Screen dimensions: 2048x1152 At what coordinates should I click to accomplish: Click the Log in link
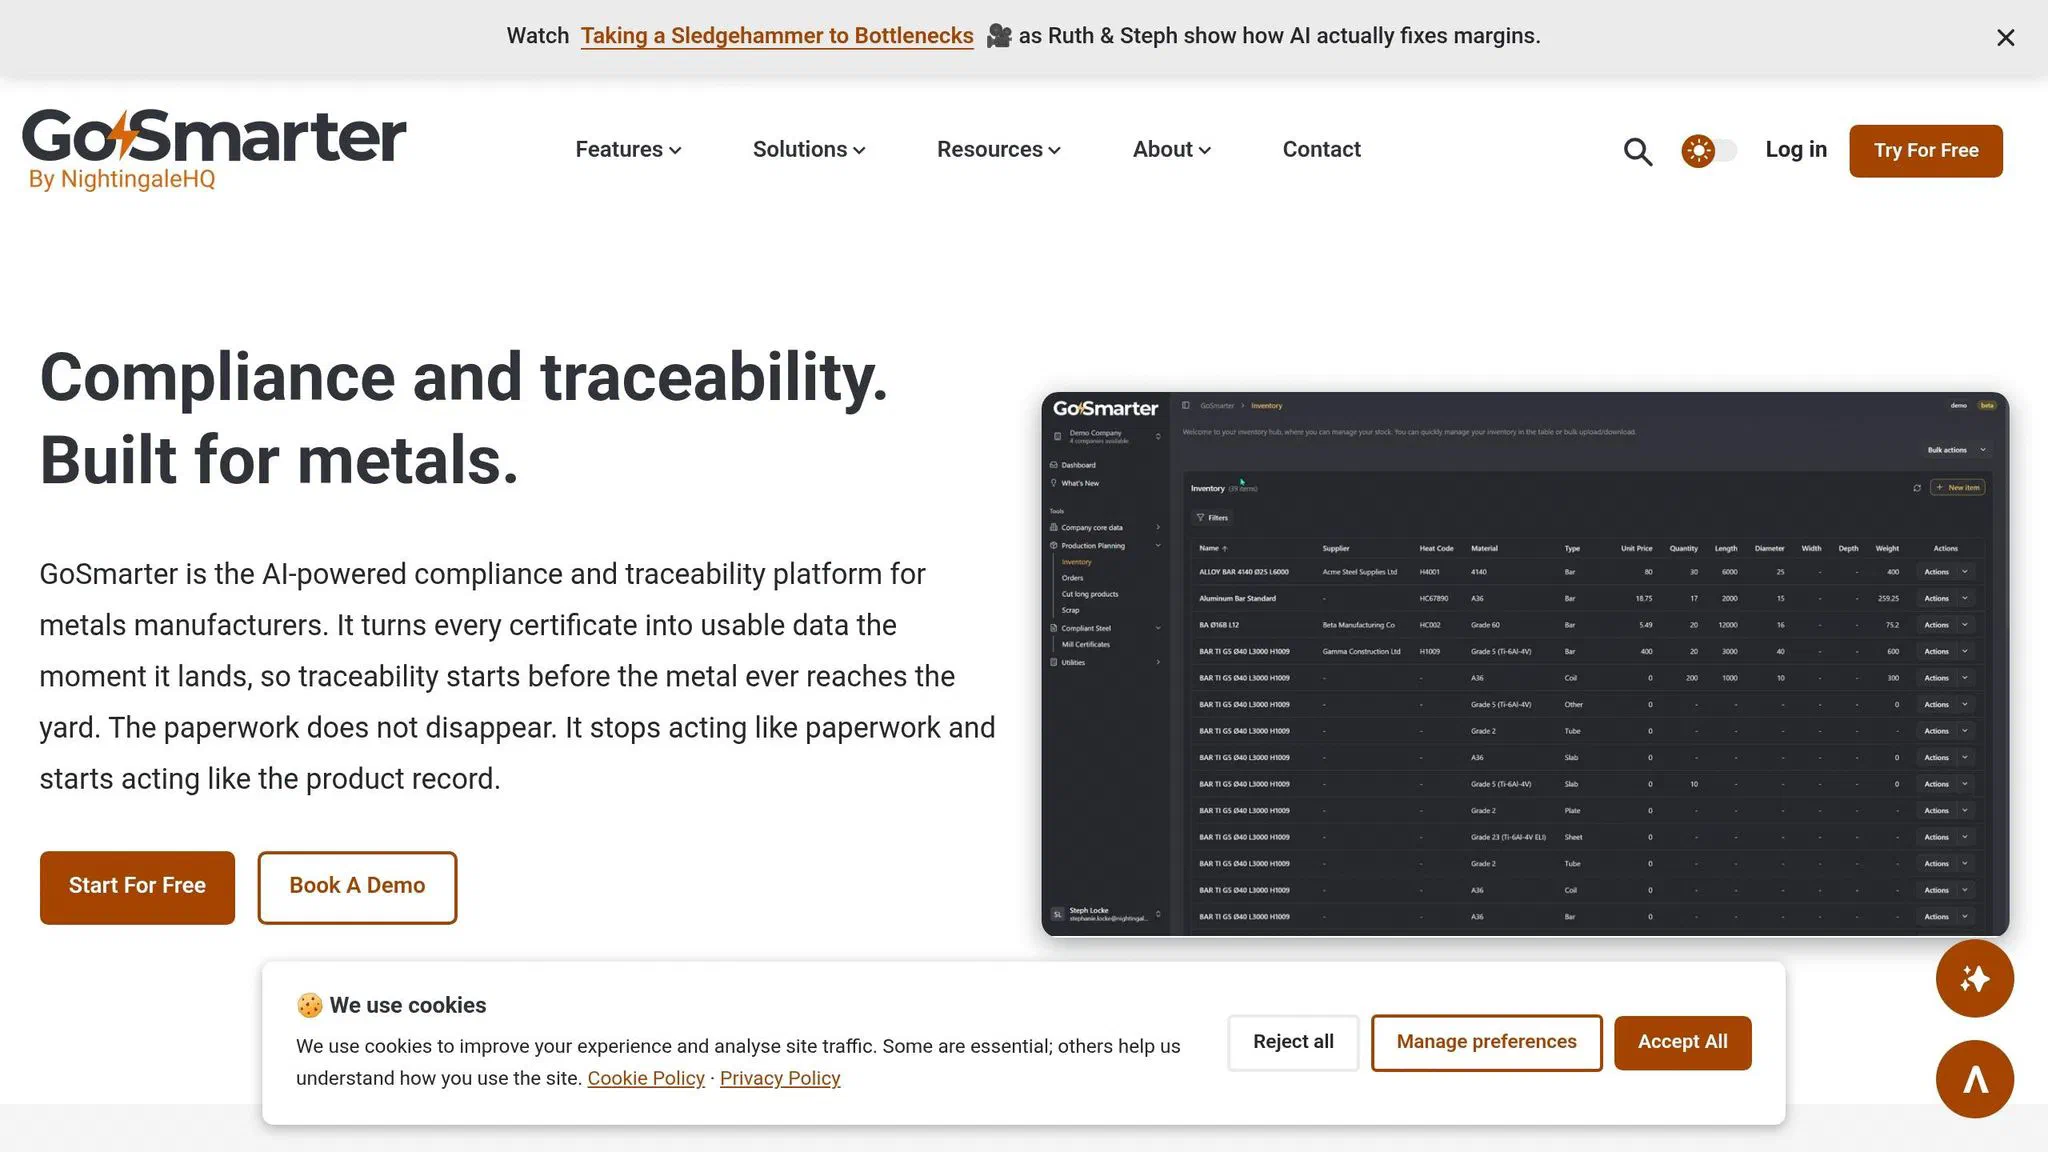[1795, 150]
